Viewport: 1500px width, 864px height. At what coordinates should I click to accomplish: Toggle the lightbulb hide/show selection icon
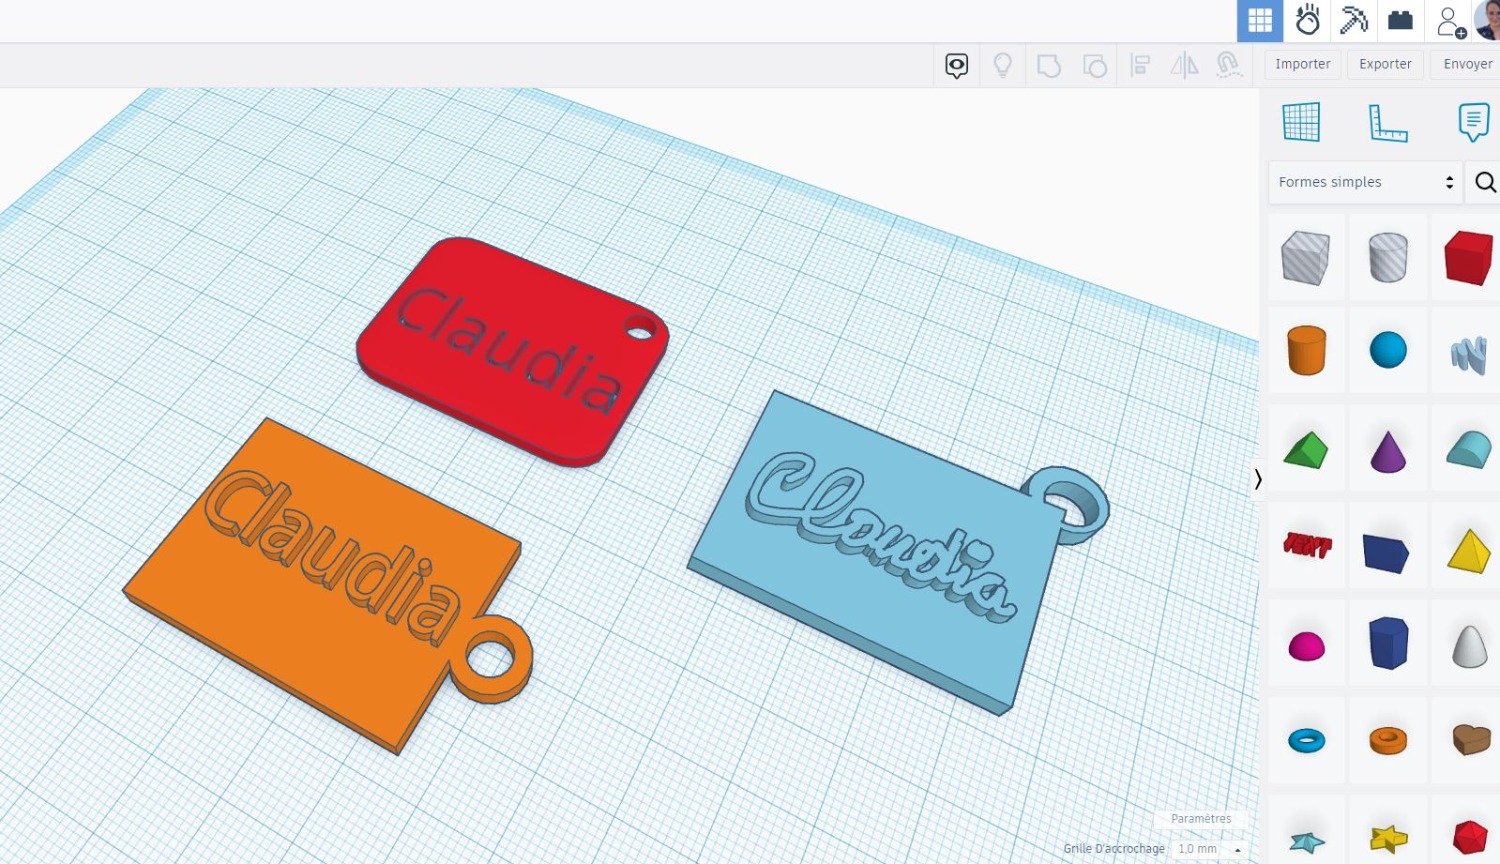[x=1002, y=66]
